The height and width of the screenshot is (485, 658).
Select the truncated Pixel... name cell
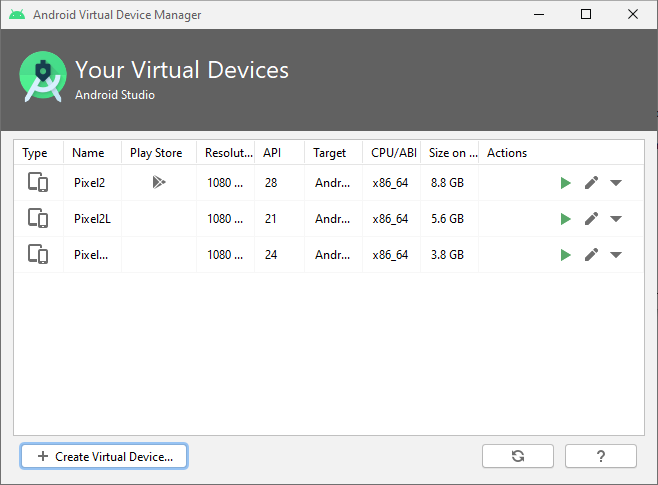[x=92, y=255]
